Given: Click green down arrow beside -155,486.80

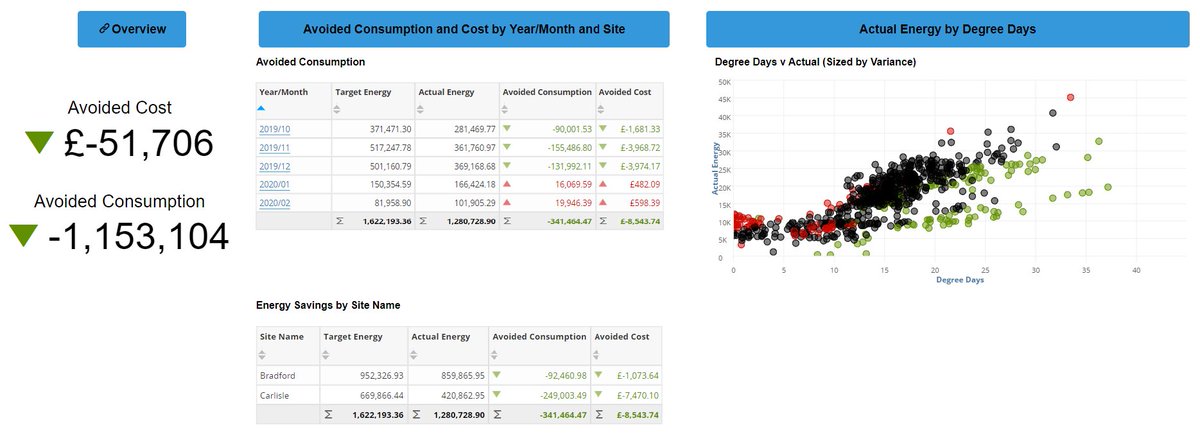Looking at the screenshot, I should point(507,147).
